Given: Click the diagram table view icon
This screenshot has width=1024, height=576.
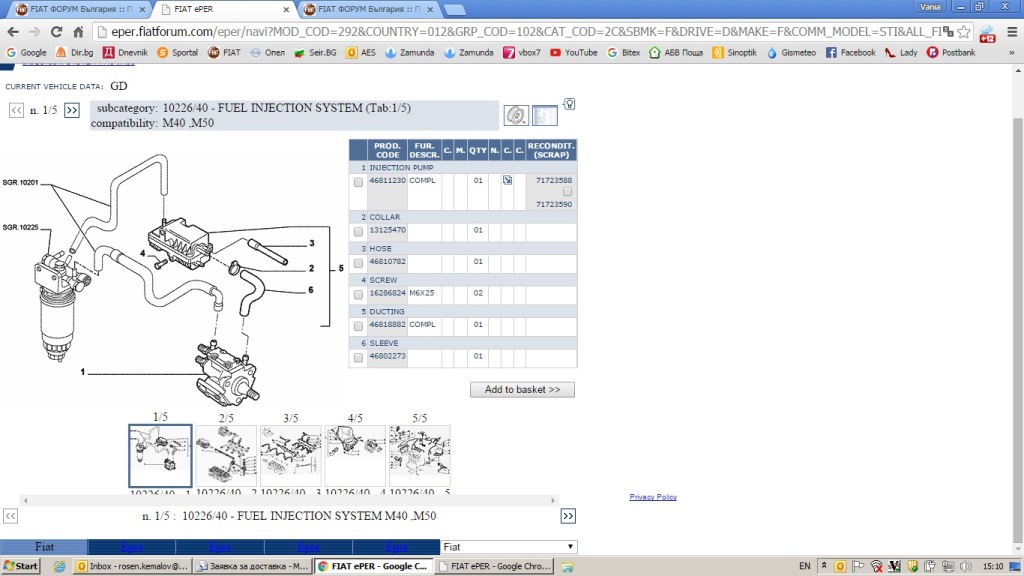Looking at the screenshot, I should (x=545, y=117).
